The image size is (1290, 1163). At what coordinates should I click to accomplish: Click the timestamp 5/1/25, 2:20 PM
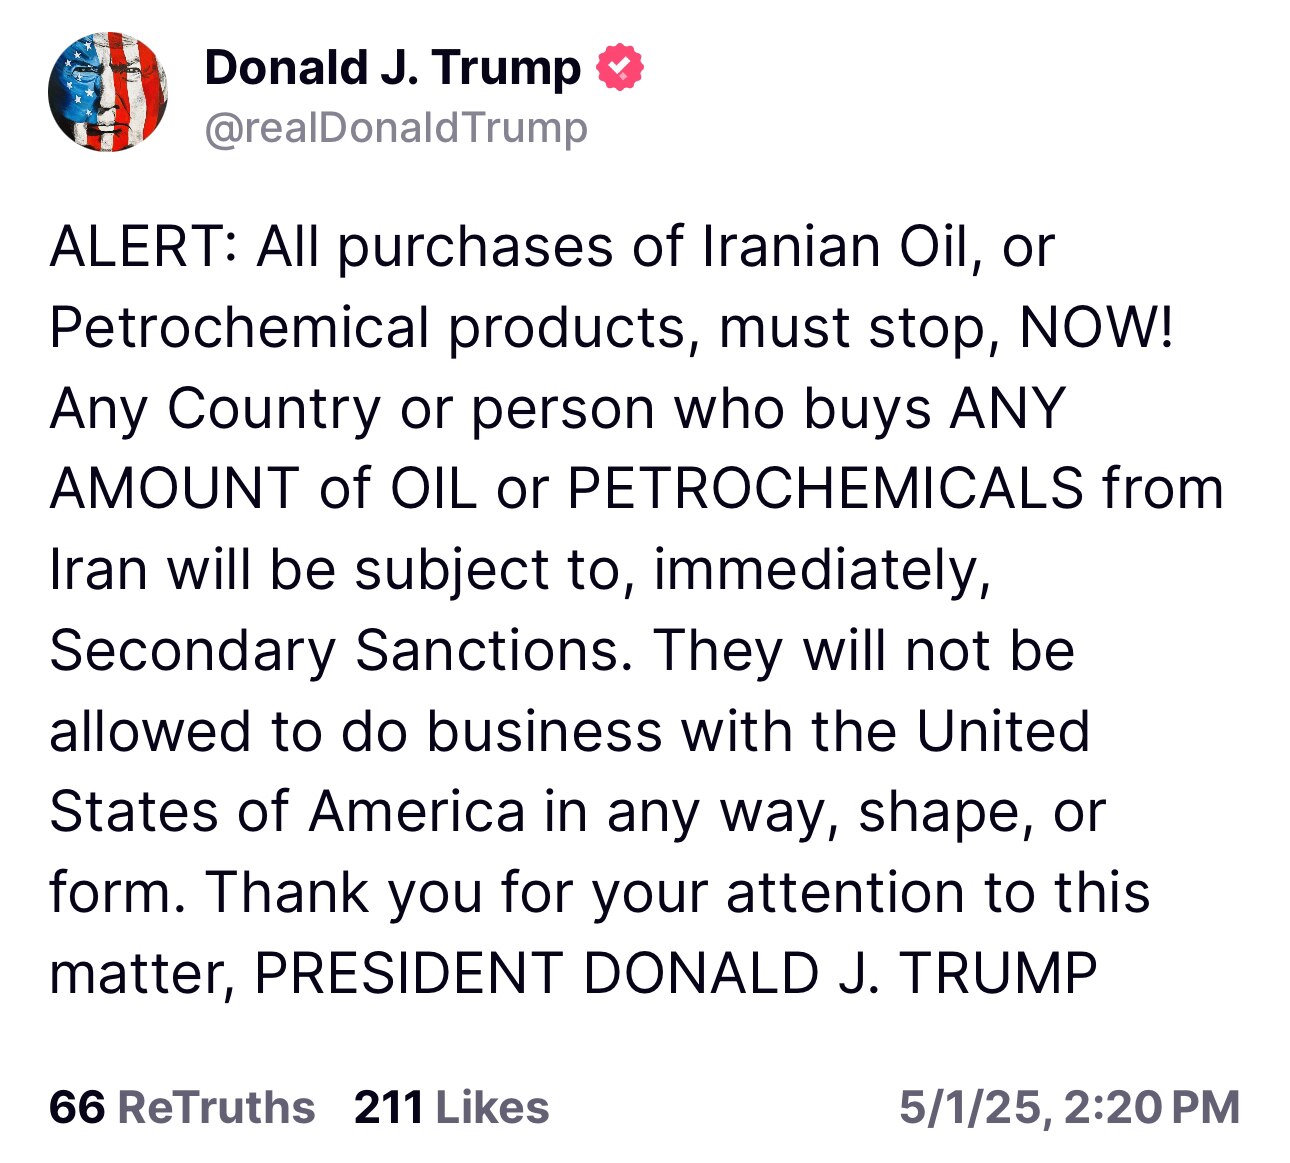coord(1070,1108)
